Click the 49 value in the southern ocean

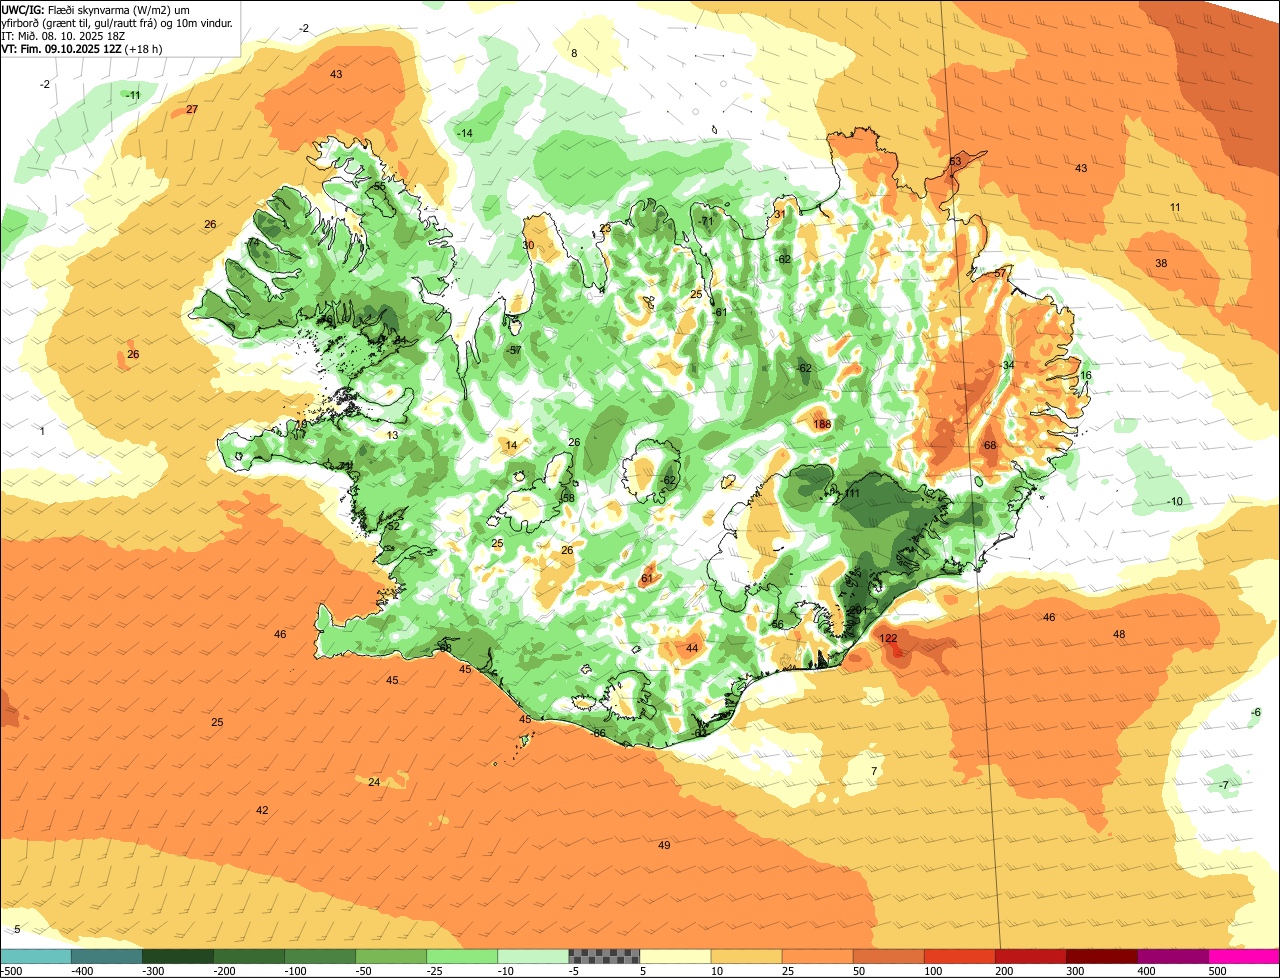[664, 846]
